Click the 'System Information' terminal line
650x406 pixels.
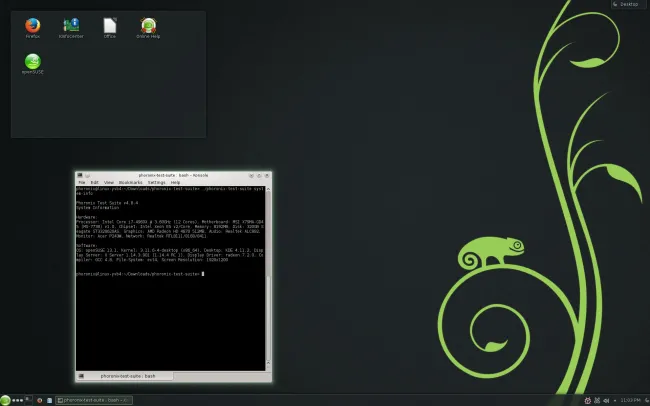point(97,207)
